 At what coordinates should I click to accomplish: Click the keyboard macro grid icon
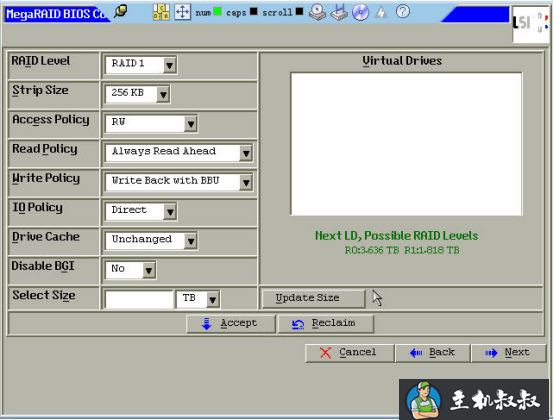161,12
